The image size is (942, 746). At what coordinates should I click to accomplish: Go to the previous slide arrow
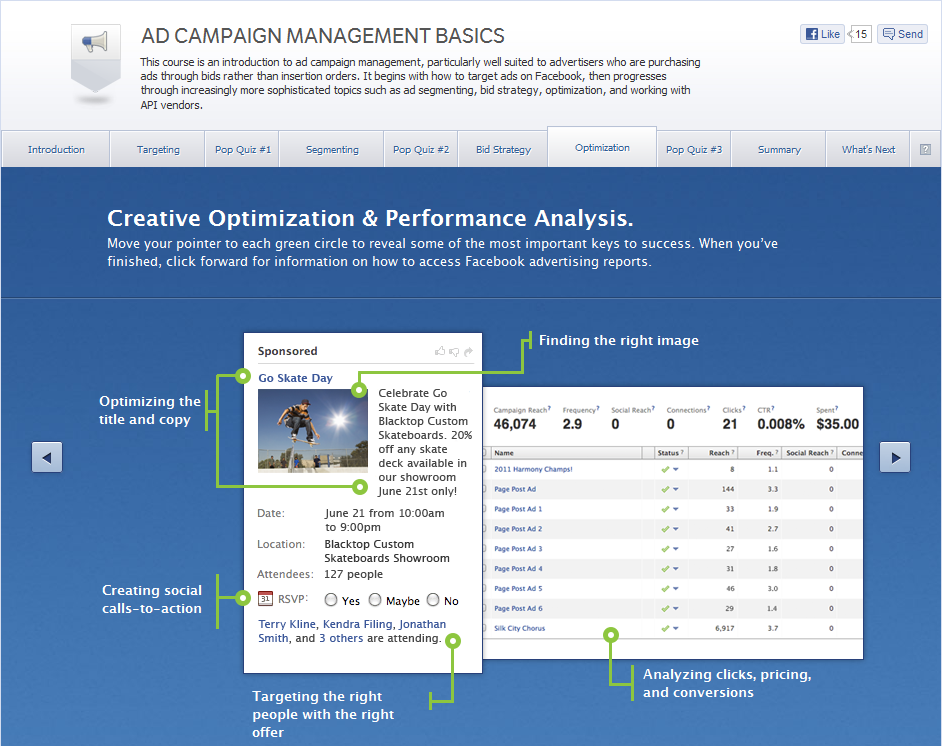47,457
